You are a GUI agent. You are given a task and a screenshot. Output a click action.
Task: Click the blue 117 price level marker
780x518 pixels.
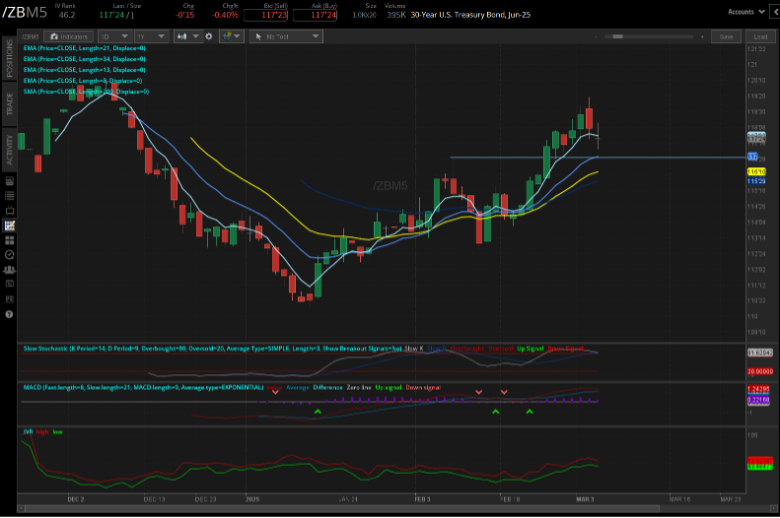[753, 157]
